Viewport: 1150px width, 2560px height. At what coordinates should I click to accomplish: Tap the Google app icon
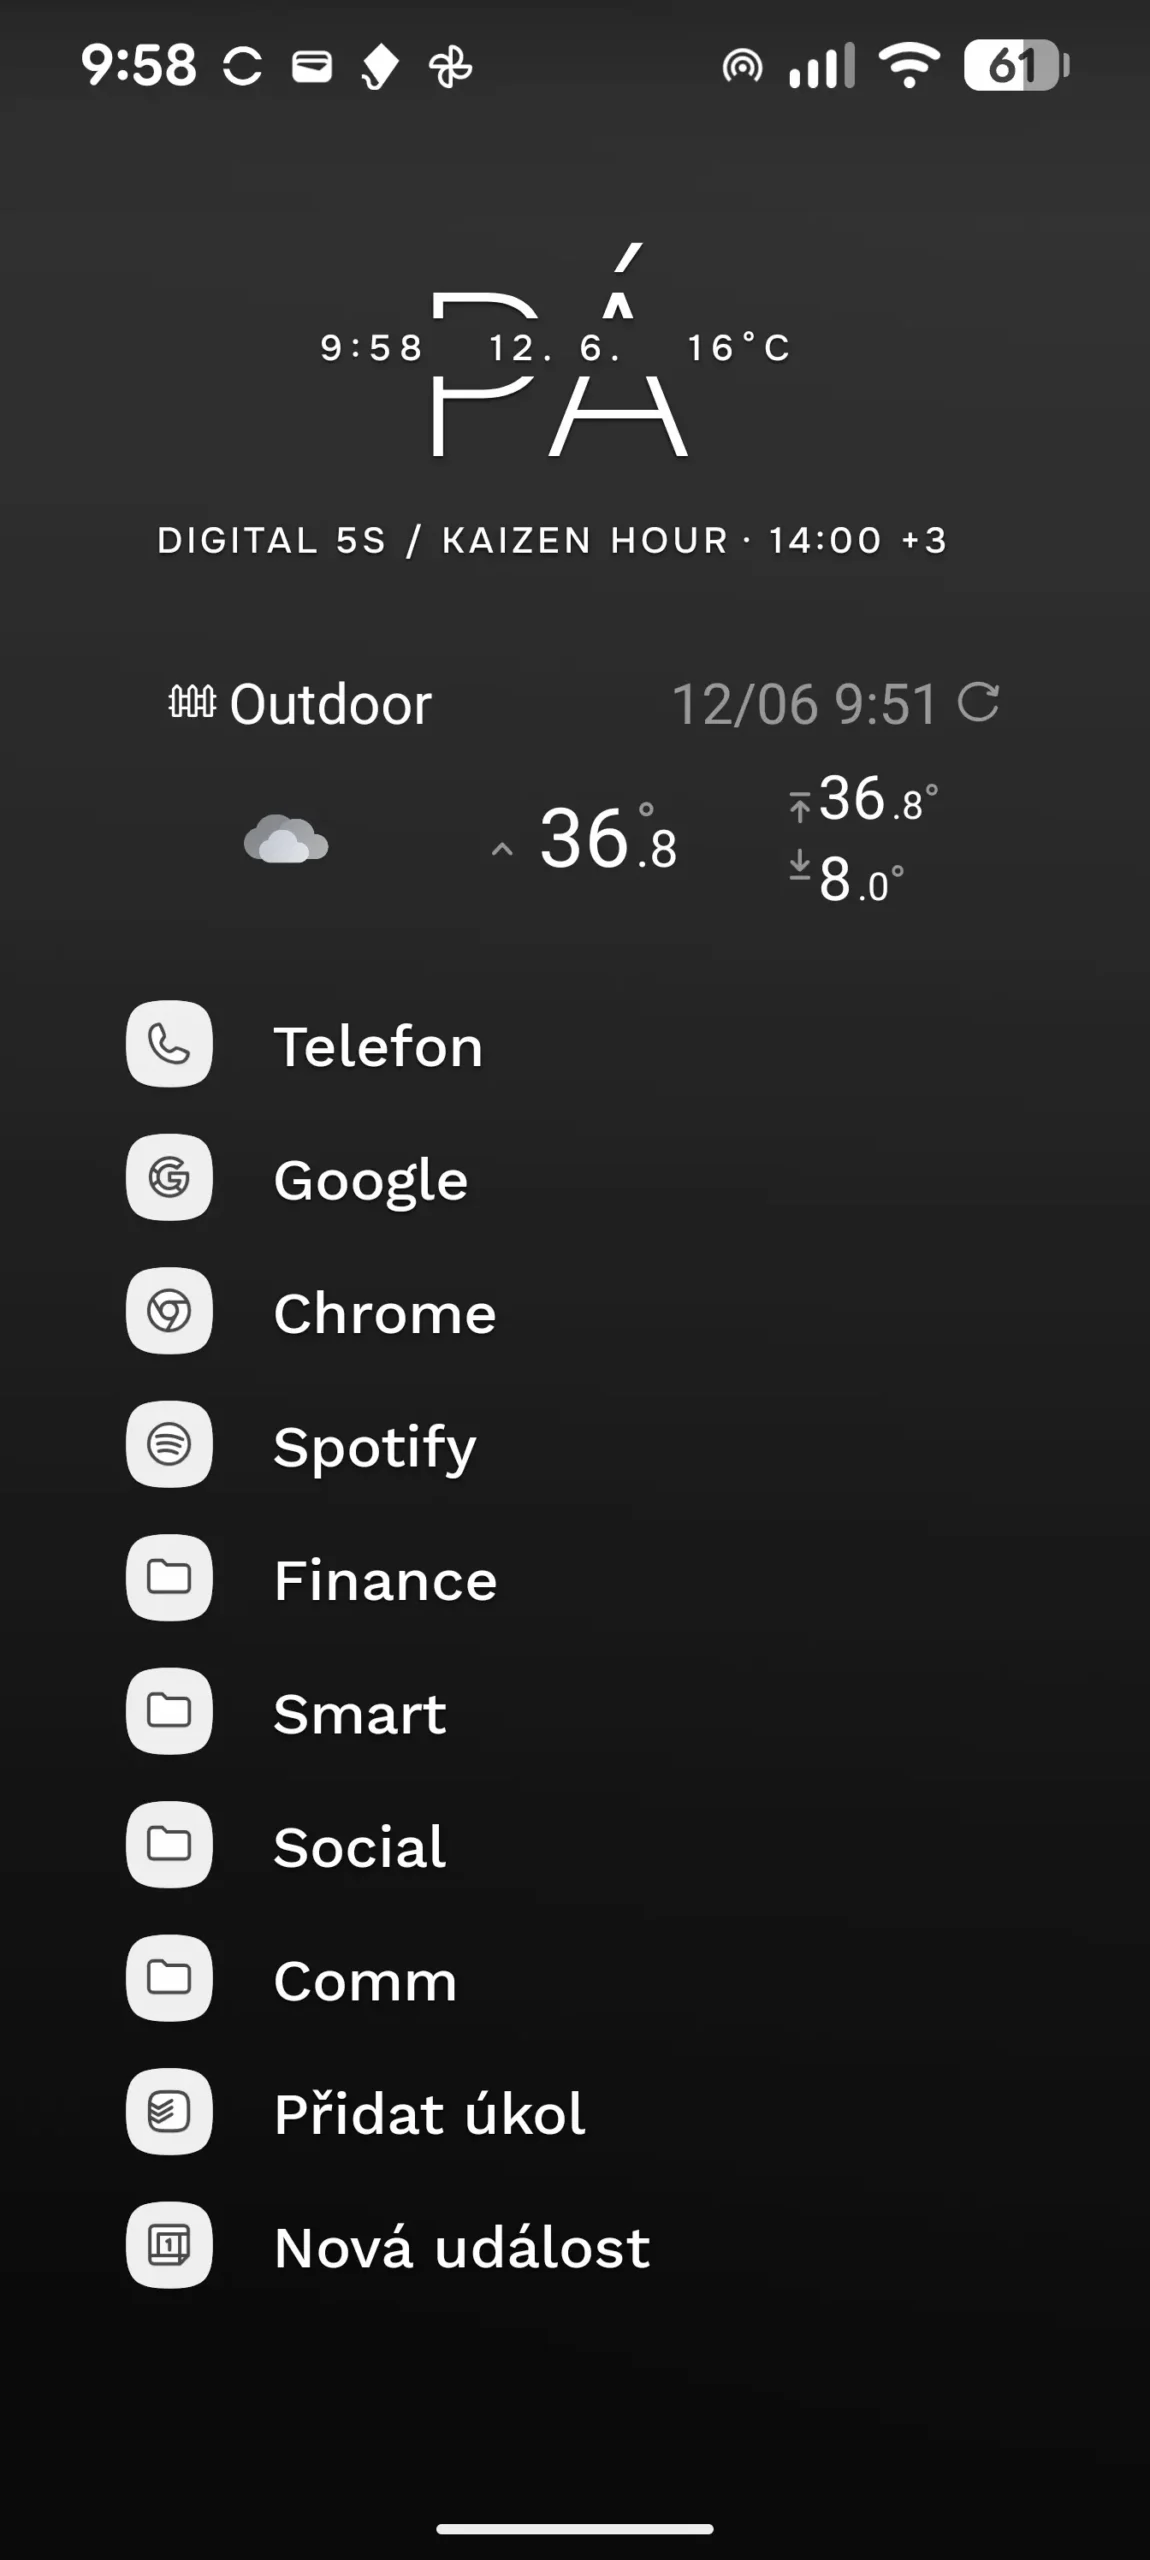tap(169, 1177)
